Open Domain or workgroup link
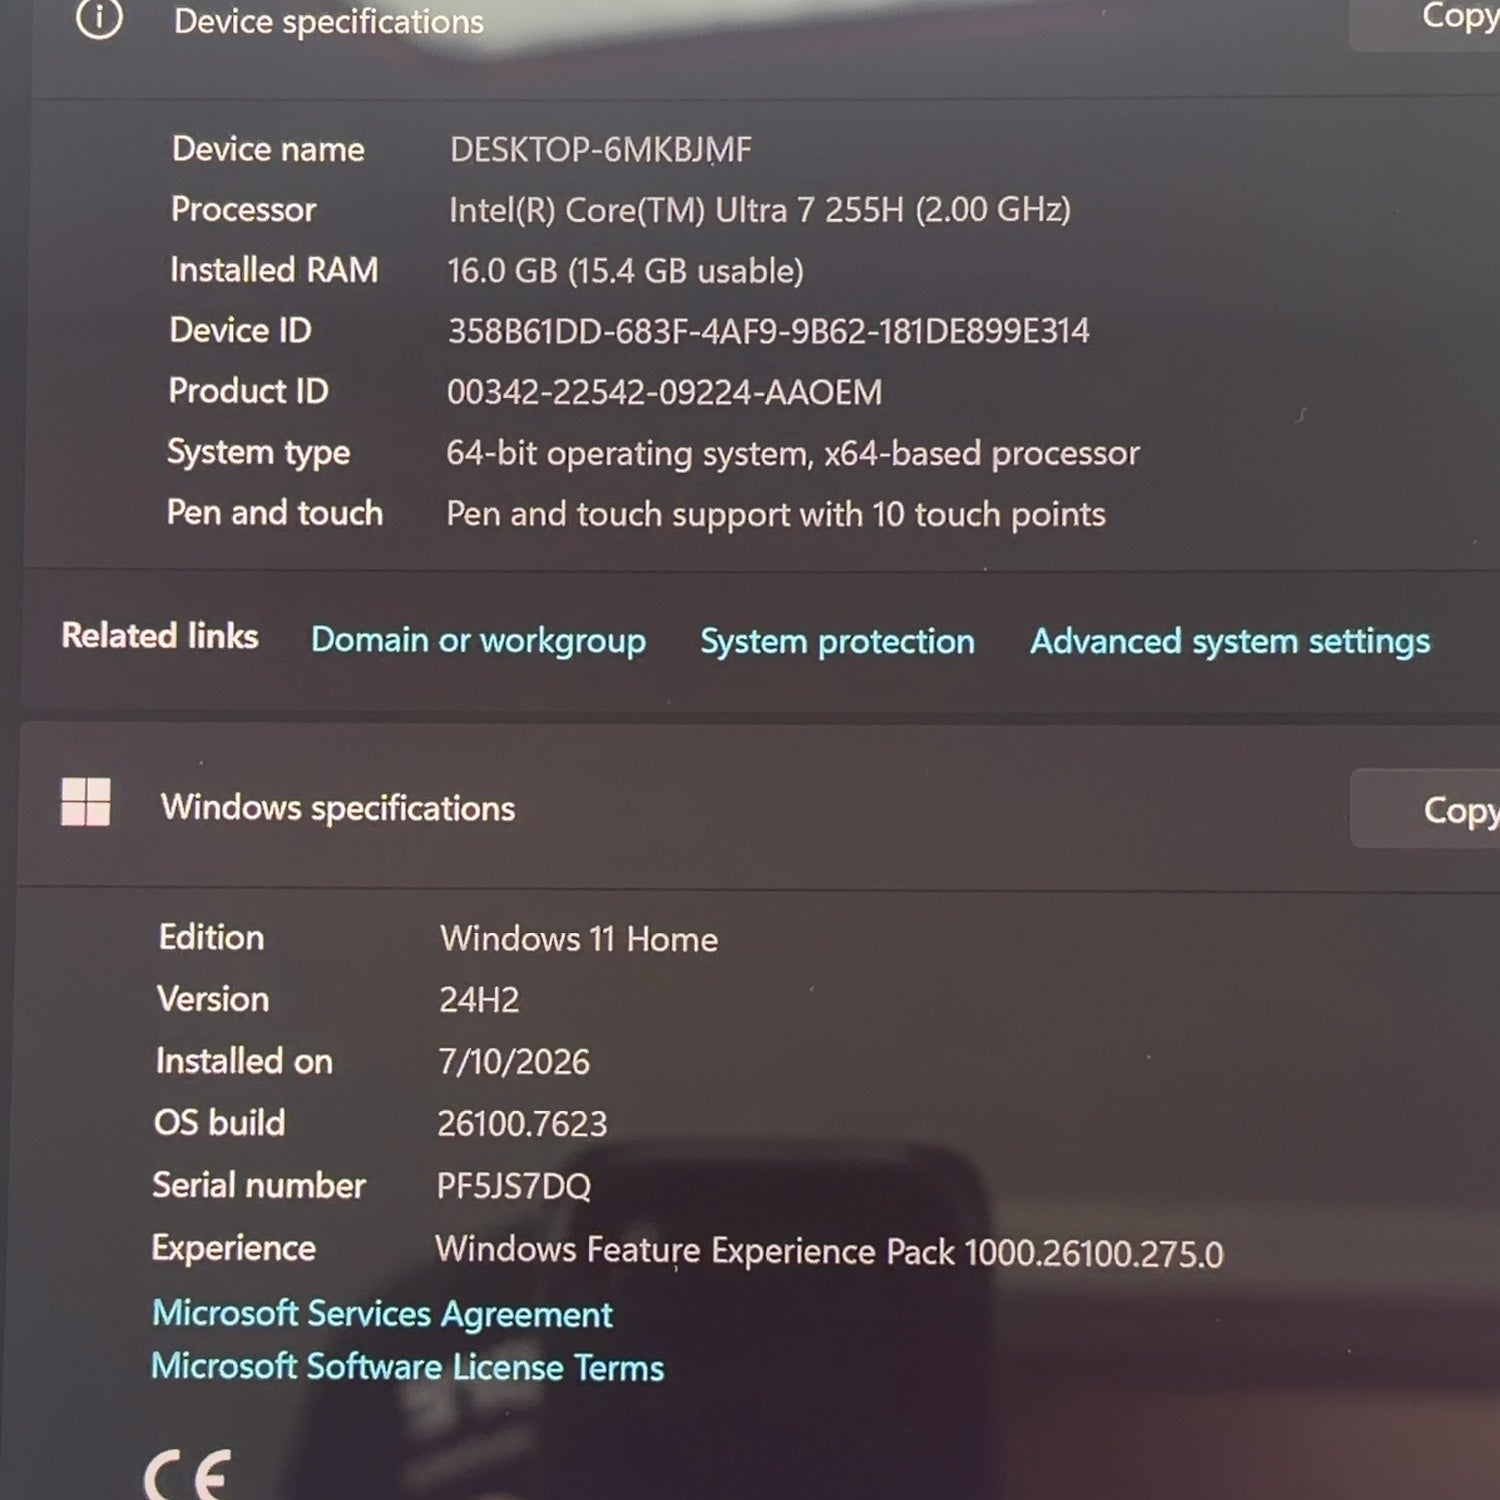Image resolution: width=1500 pixels, height=1500 pixels. click(x=478, y=640)
